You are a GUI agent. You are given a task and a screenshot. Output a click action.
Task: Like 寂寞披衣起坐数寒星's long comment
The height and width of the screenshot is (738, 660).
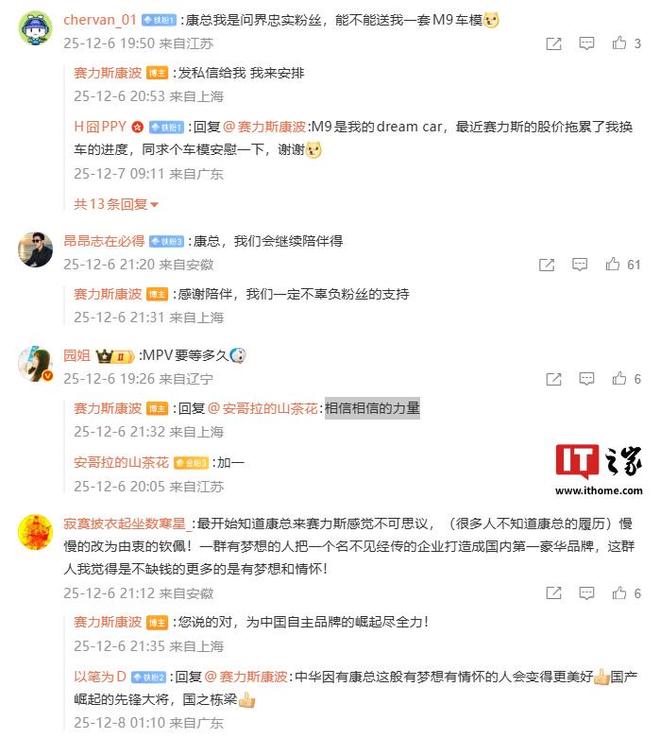619,593
